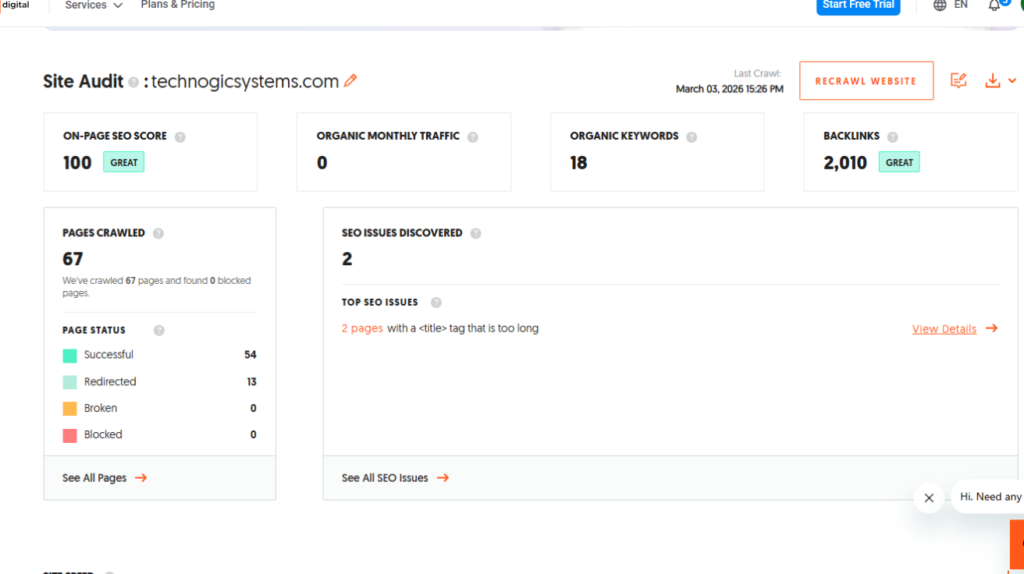The height and width of the screenshot is (574, 1024).
Task: Click the red Blocked status swatch
Action: (x=70, y=436)
